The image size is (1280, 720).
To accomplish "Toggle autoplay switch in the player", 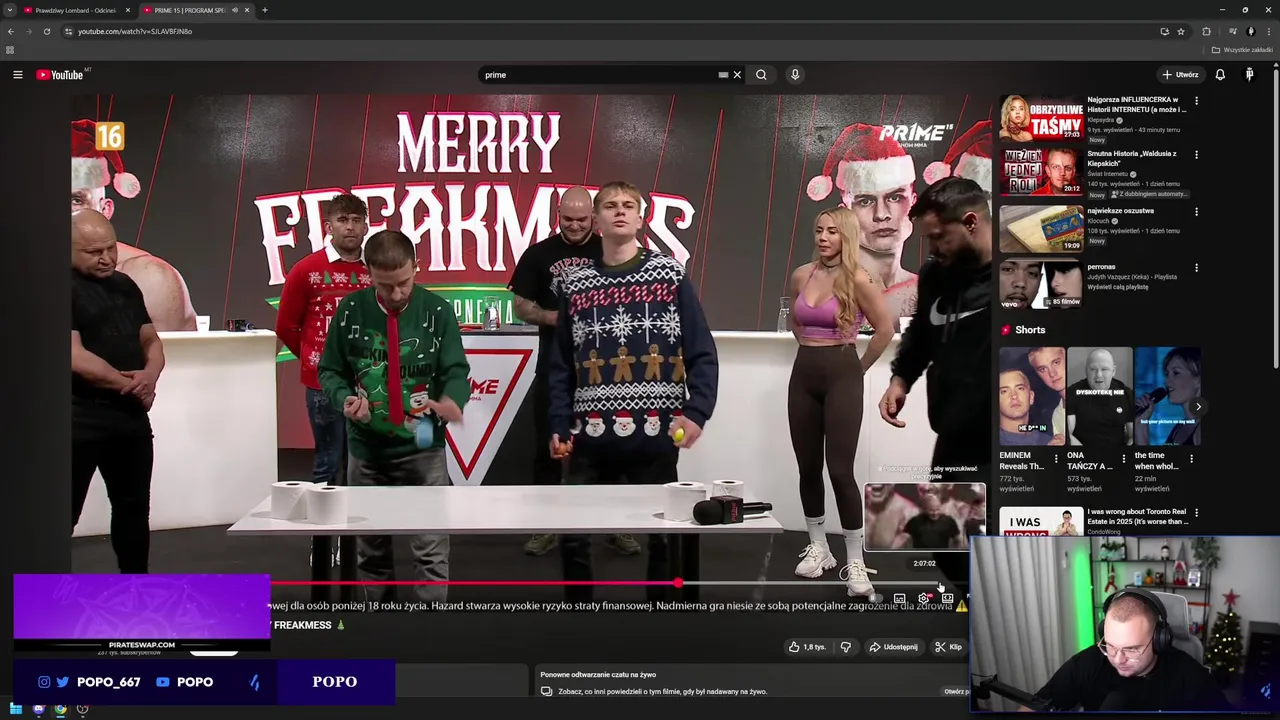I will (x=875, y=599).
